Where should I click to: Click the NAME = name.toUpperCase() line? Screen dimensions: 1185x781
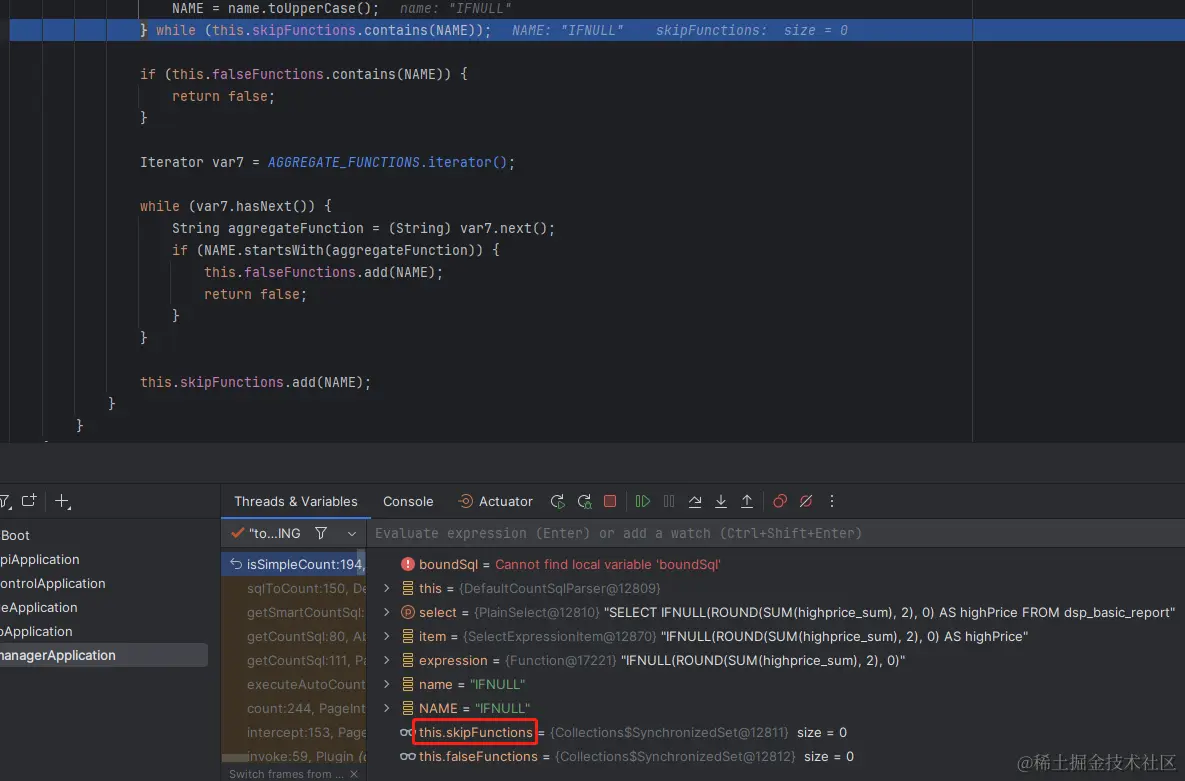276,8
